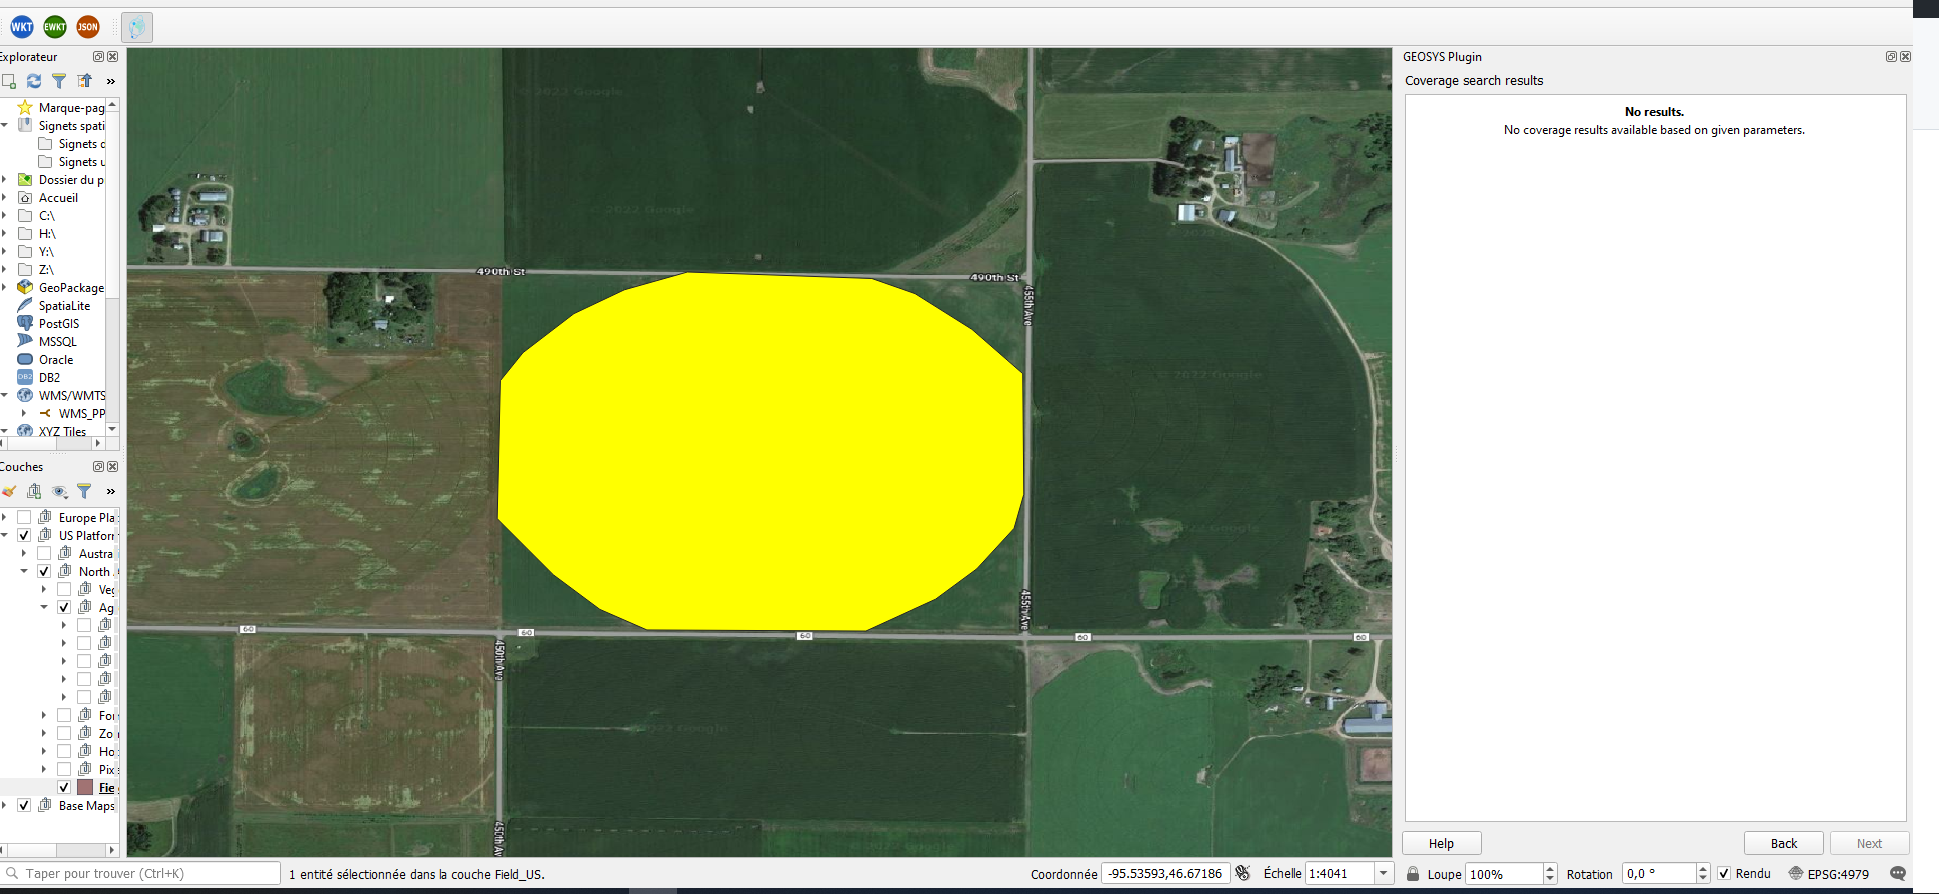Open the messages log speech bubble icon
The width and height of the screenshot is (1939, 894).
tap(1898, 873)
